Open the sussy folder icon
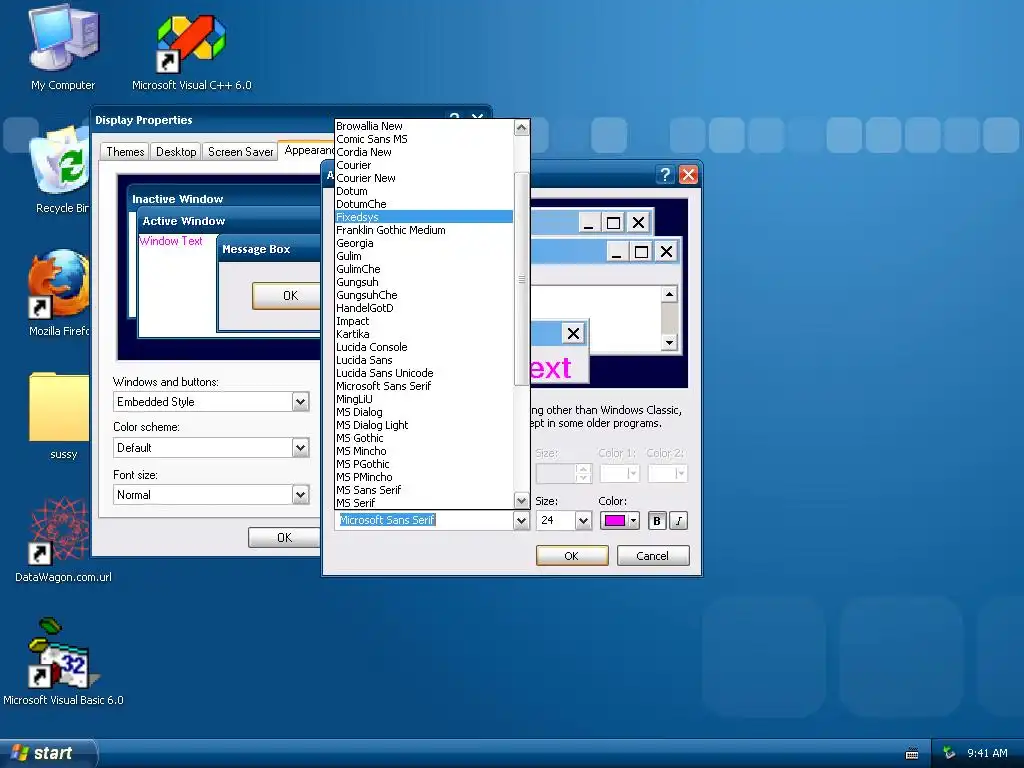1024x768 pixels. pos(60,415)
